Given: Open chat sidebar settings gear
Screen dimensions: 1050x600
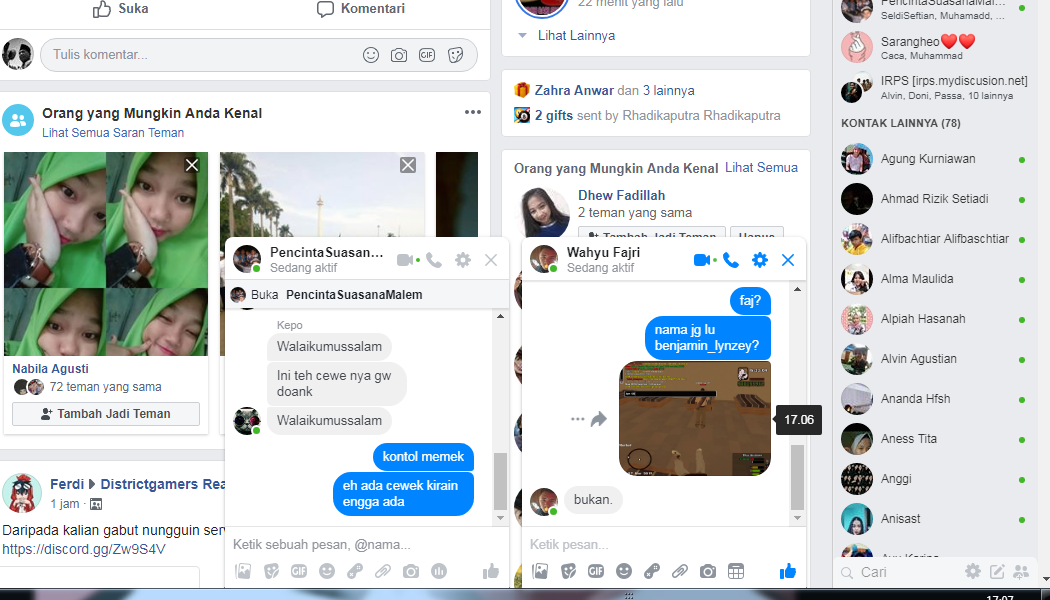Looking at the screenshot, I should (x=972, y=571).
